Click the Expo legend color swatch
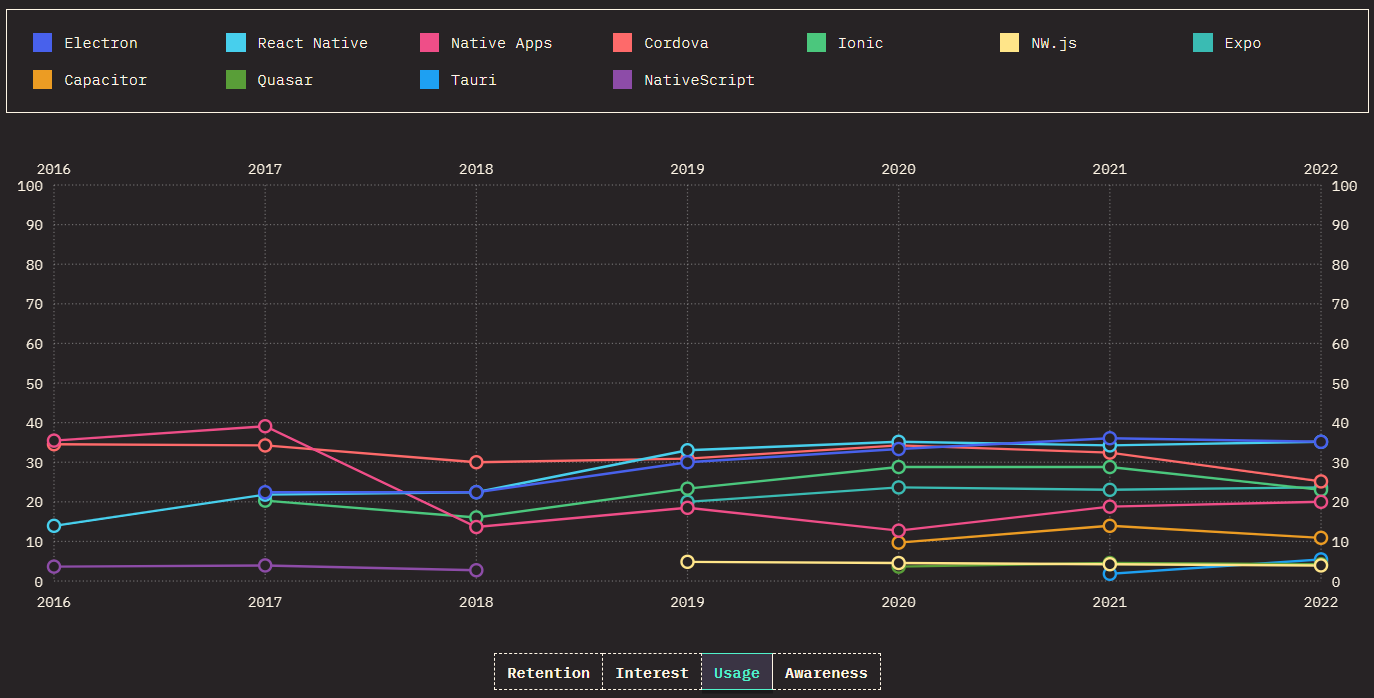 pyautogui.click(x=1203, y=43)
